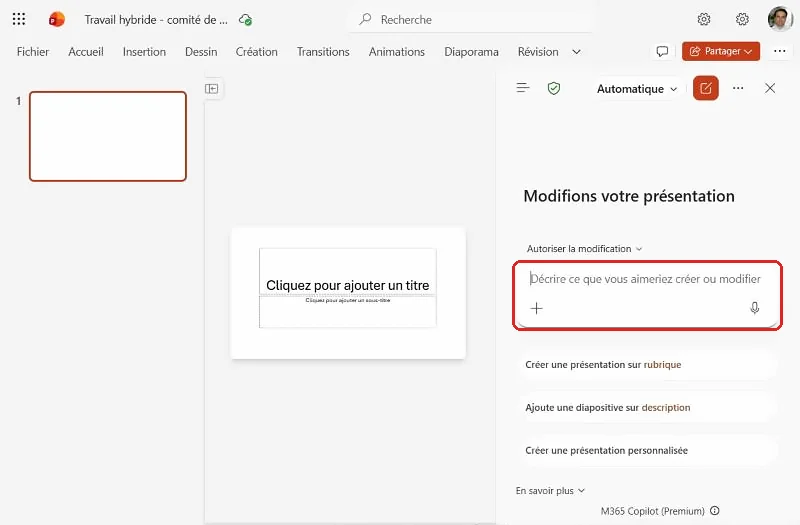Expand more ribbon tabs chevron
800x525 pixels.
(577, 52)
